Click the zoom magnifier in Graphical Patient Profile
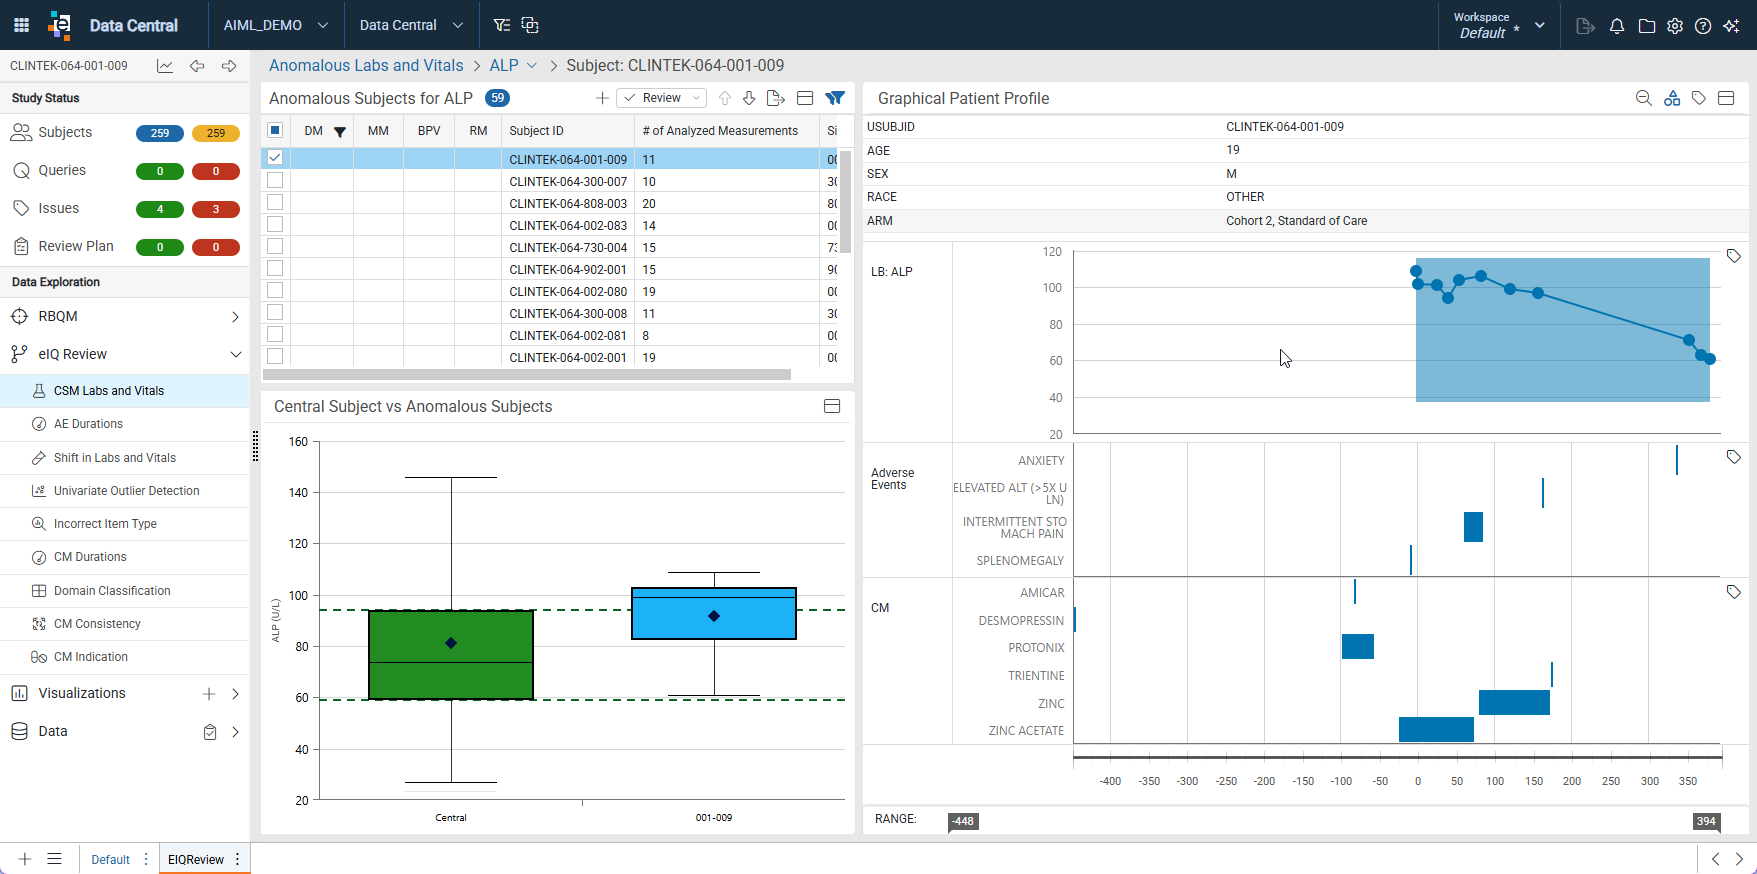Viewport: 1757px width, 874px height. click(1643, 98)
